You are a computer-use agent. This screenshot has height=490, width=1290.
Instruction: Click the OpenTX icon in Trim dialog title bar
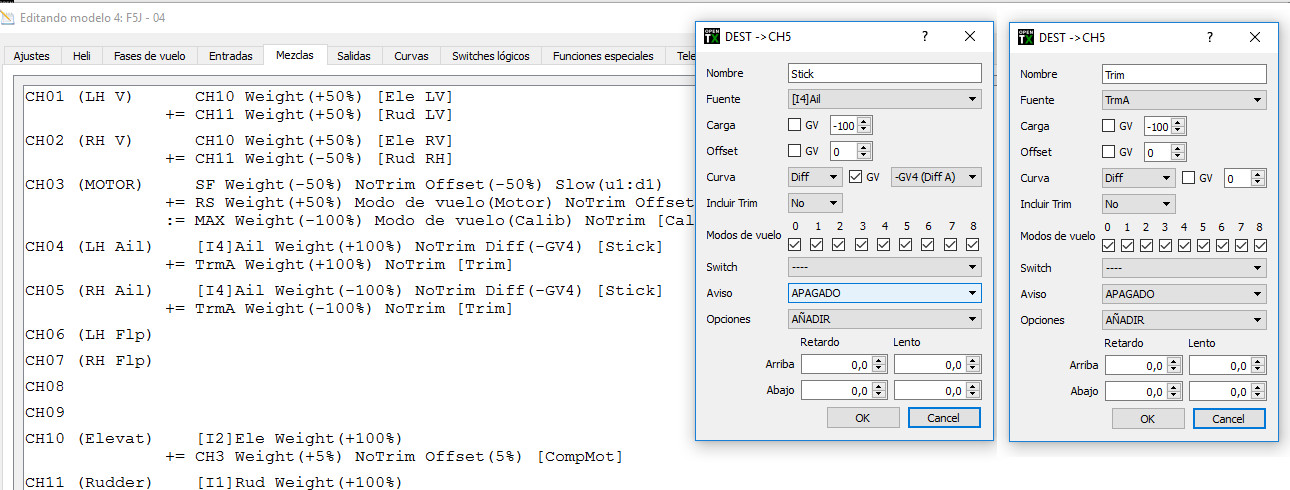tap(1026, 37)
